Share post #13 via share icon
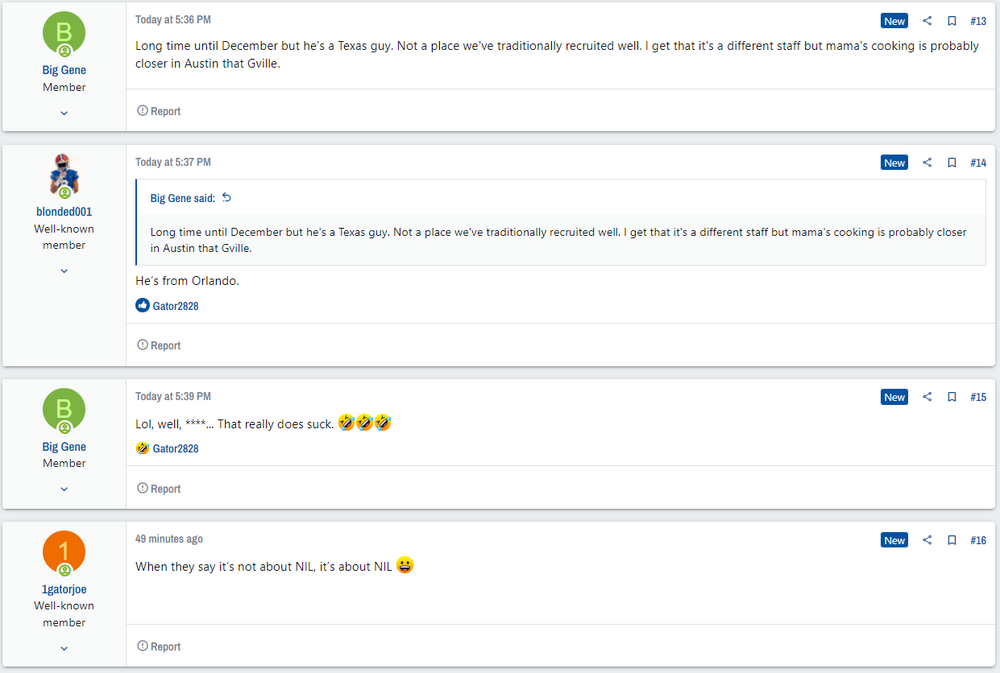1000x673 pixels. [927, 21]
